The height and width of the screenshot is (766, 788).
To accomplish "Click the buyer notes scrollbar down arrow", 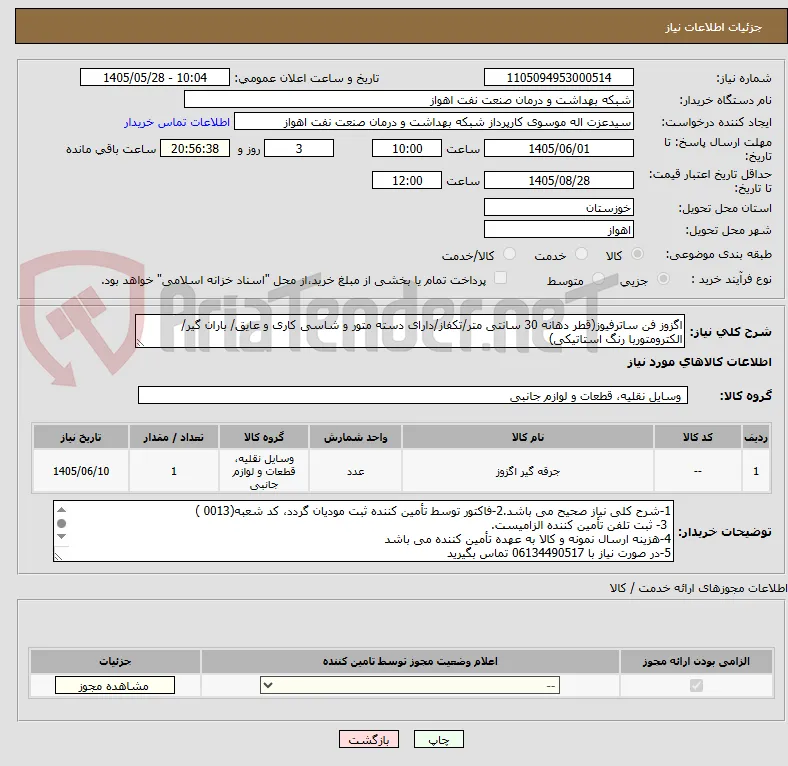I will click(x=61, y=537).
